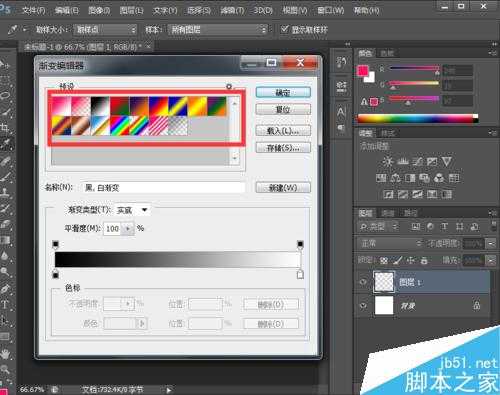Open the 文件(F) menu
Screen dimensions: 500x395
click(x=33, y=10)
